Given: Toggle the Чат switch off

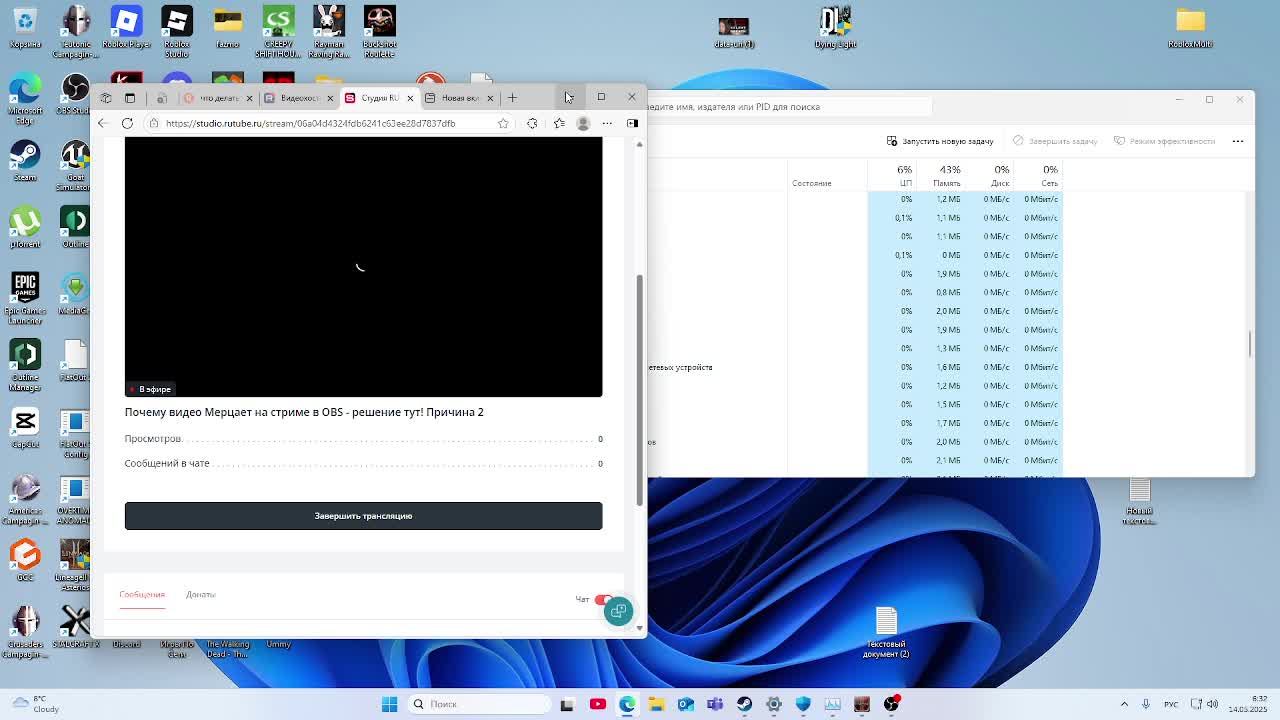Looking at the screenshot, I should 603,599.
